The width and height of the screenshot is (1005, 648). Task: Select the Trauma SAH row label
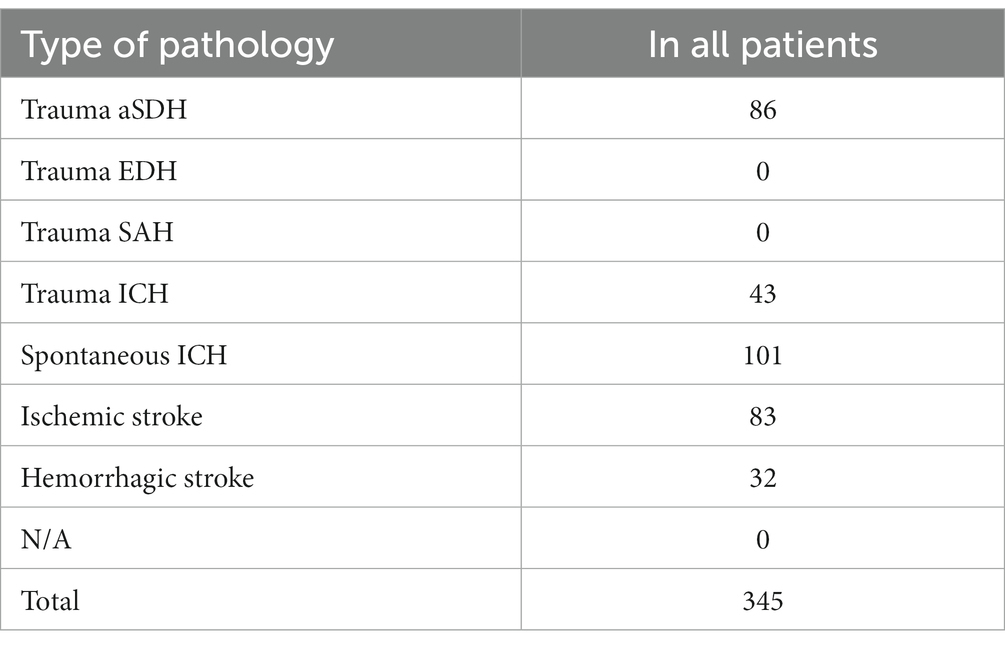97,232
